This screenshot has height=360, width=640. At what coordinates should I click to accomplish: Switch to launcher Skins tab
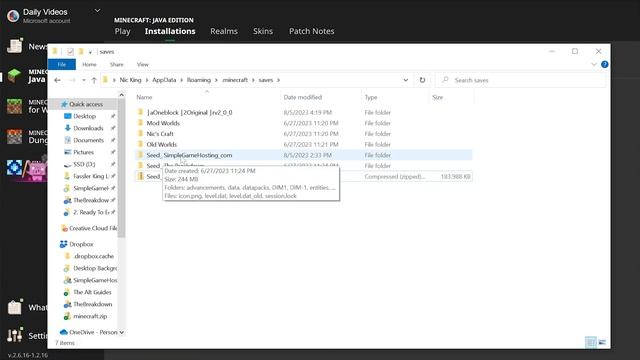point(263,31)
